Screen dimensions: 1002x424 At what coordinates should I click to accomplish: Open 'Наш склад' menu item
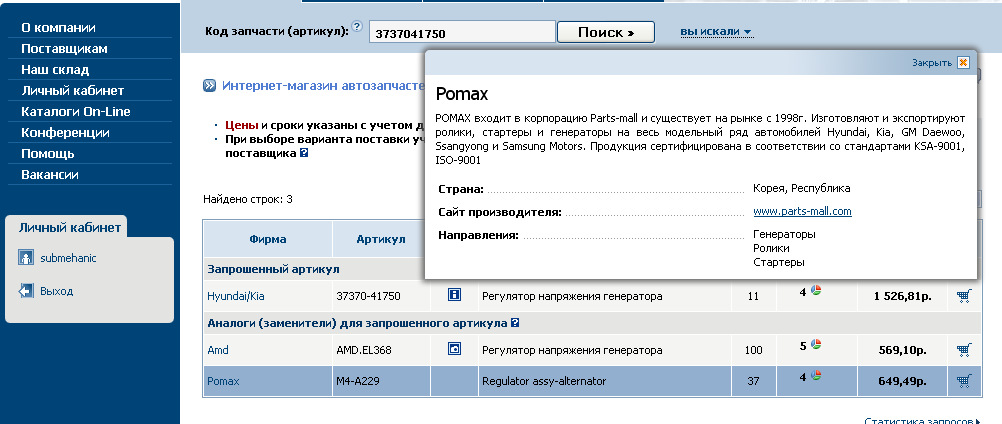(x=55, y=70)
